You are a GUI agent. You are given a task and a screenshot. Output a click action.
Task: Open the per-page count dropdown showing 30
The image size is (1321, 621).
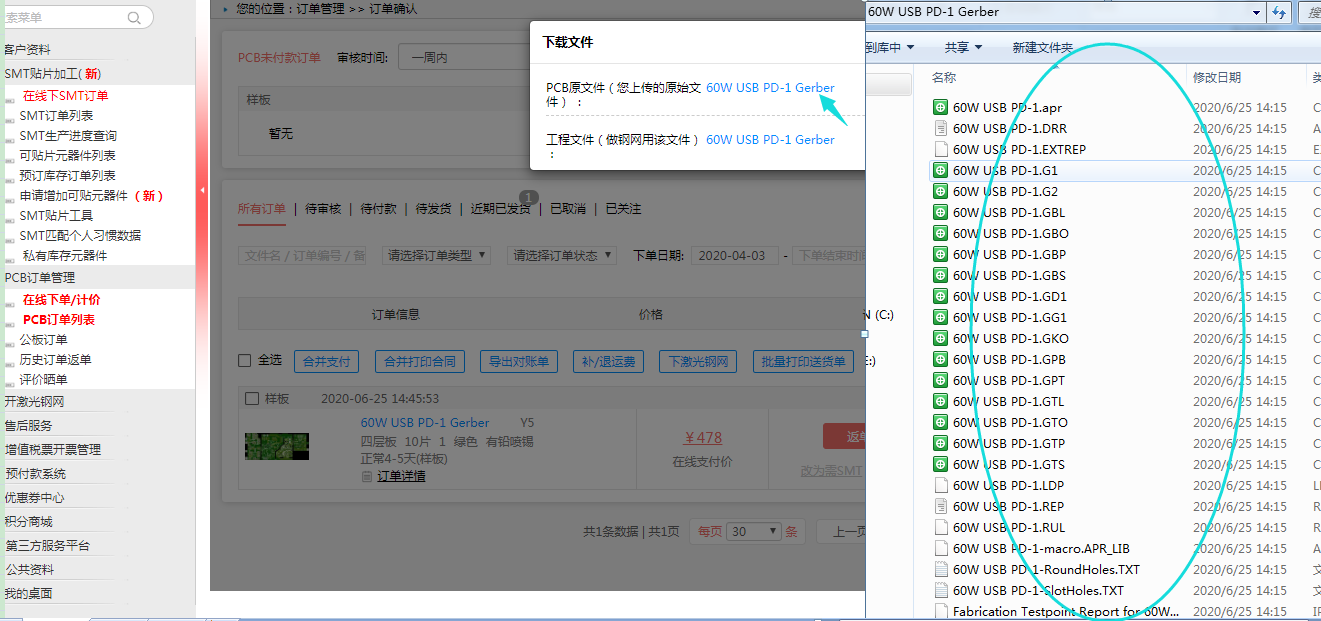click(752, 532)
